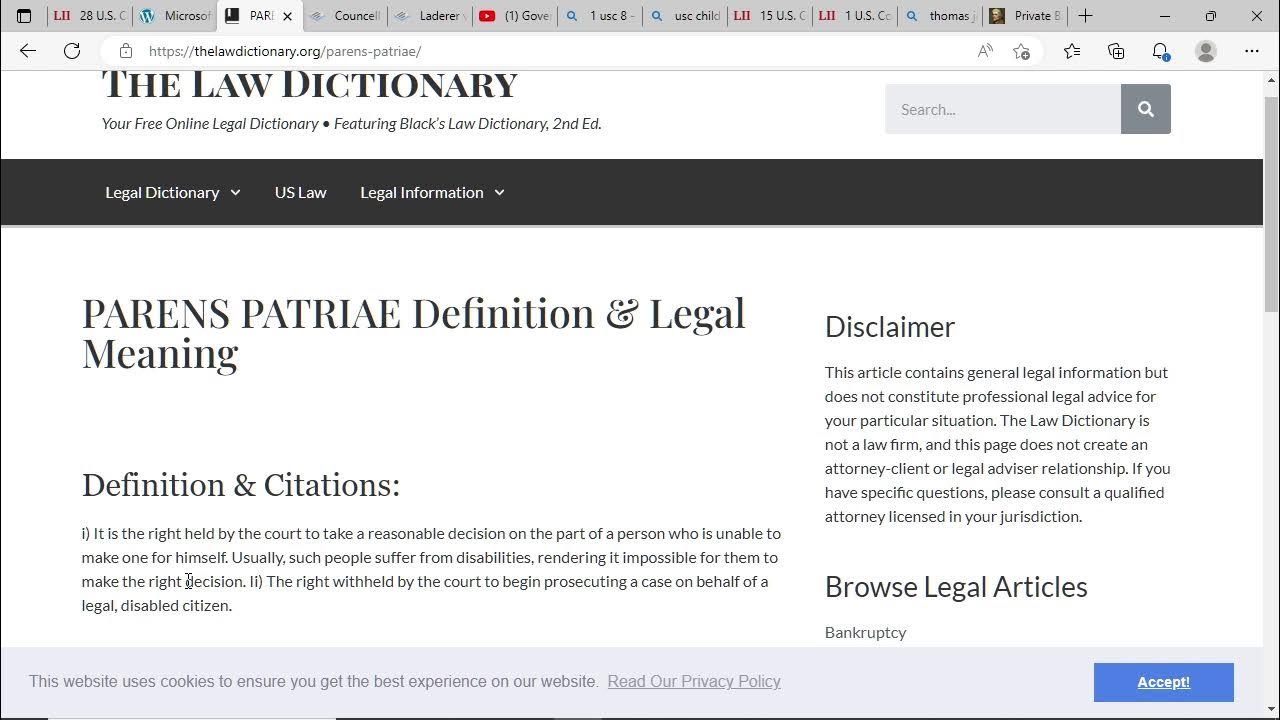Switch to the 15 U.S.C tab
This screenshot has height=720, width=1280.
[770, 16]
